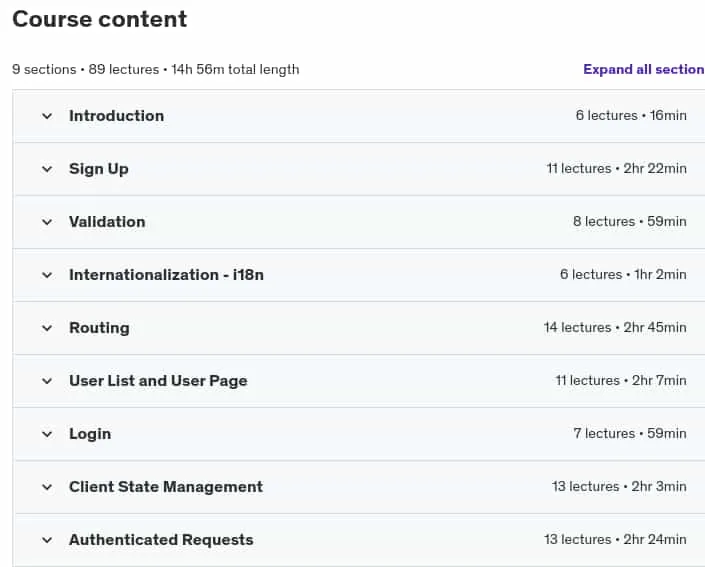The image size is (705, 567).
Task: Open User List and User Page section
Action: [158, 381]
